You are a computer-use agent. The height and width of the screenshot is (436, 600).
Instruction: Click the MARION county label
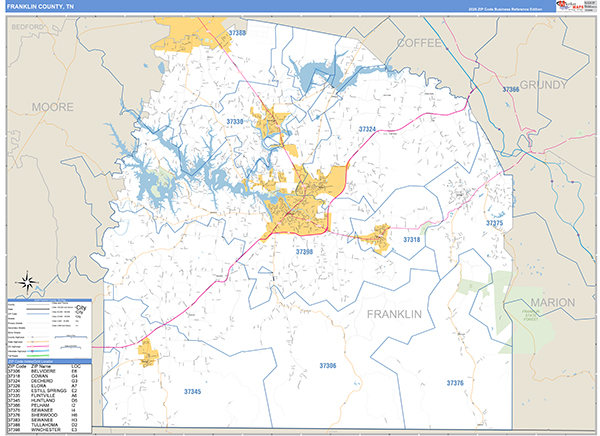[553, 303]
